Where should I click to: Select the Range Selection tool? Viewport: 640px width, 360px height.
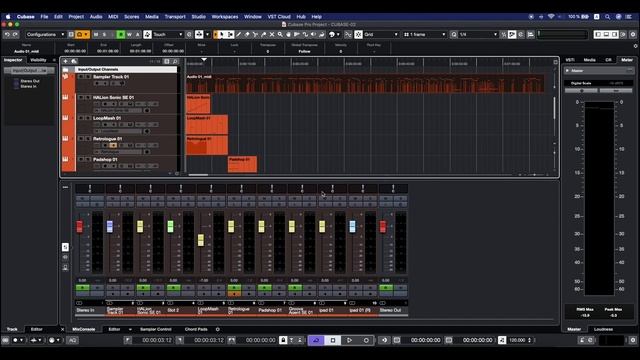tap(231, 35)
